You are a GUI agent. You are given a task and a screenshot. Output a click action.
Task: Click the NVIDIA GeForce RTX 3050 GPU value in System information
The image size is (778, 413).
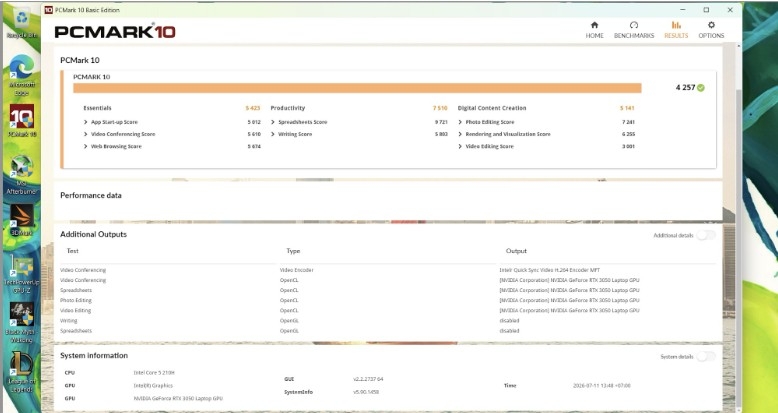point(178,399)
